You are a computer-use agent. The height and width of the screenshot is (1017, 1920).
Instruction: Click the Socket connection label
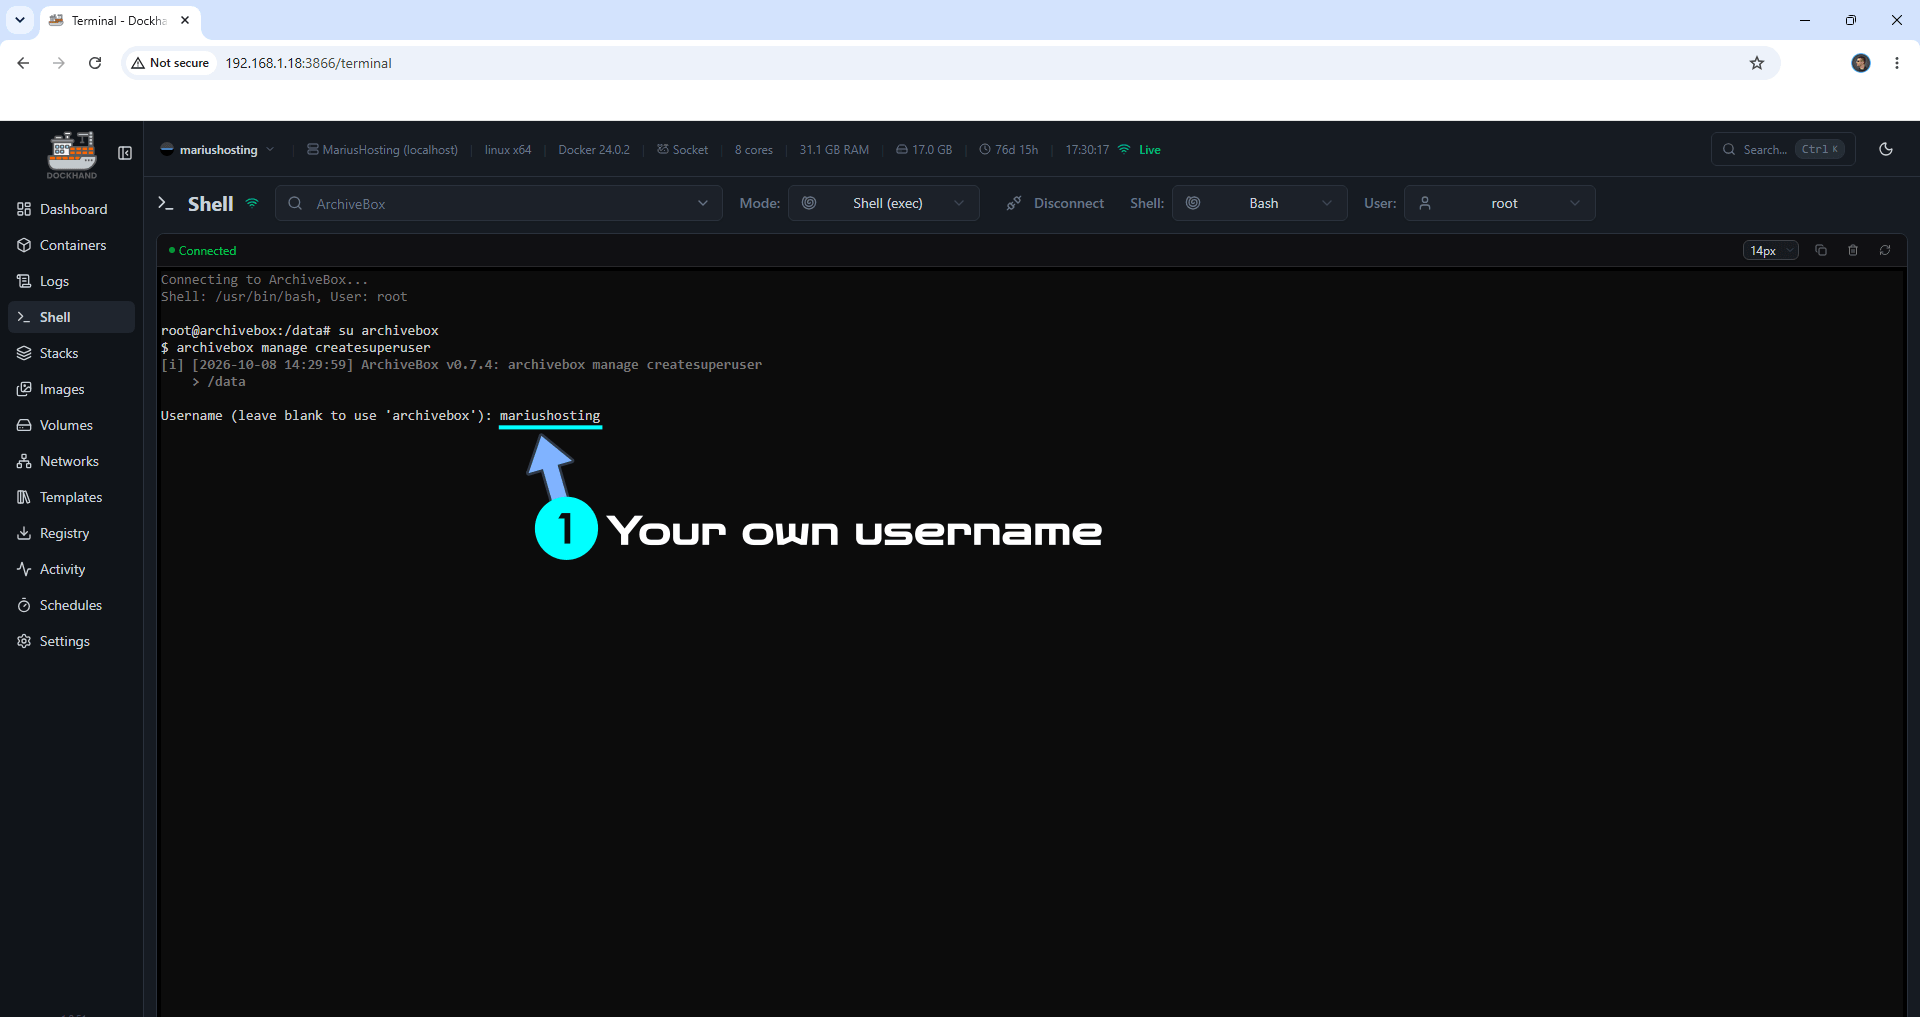(x=683, y=150)
